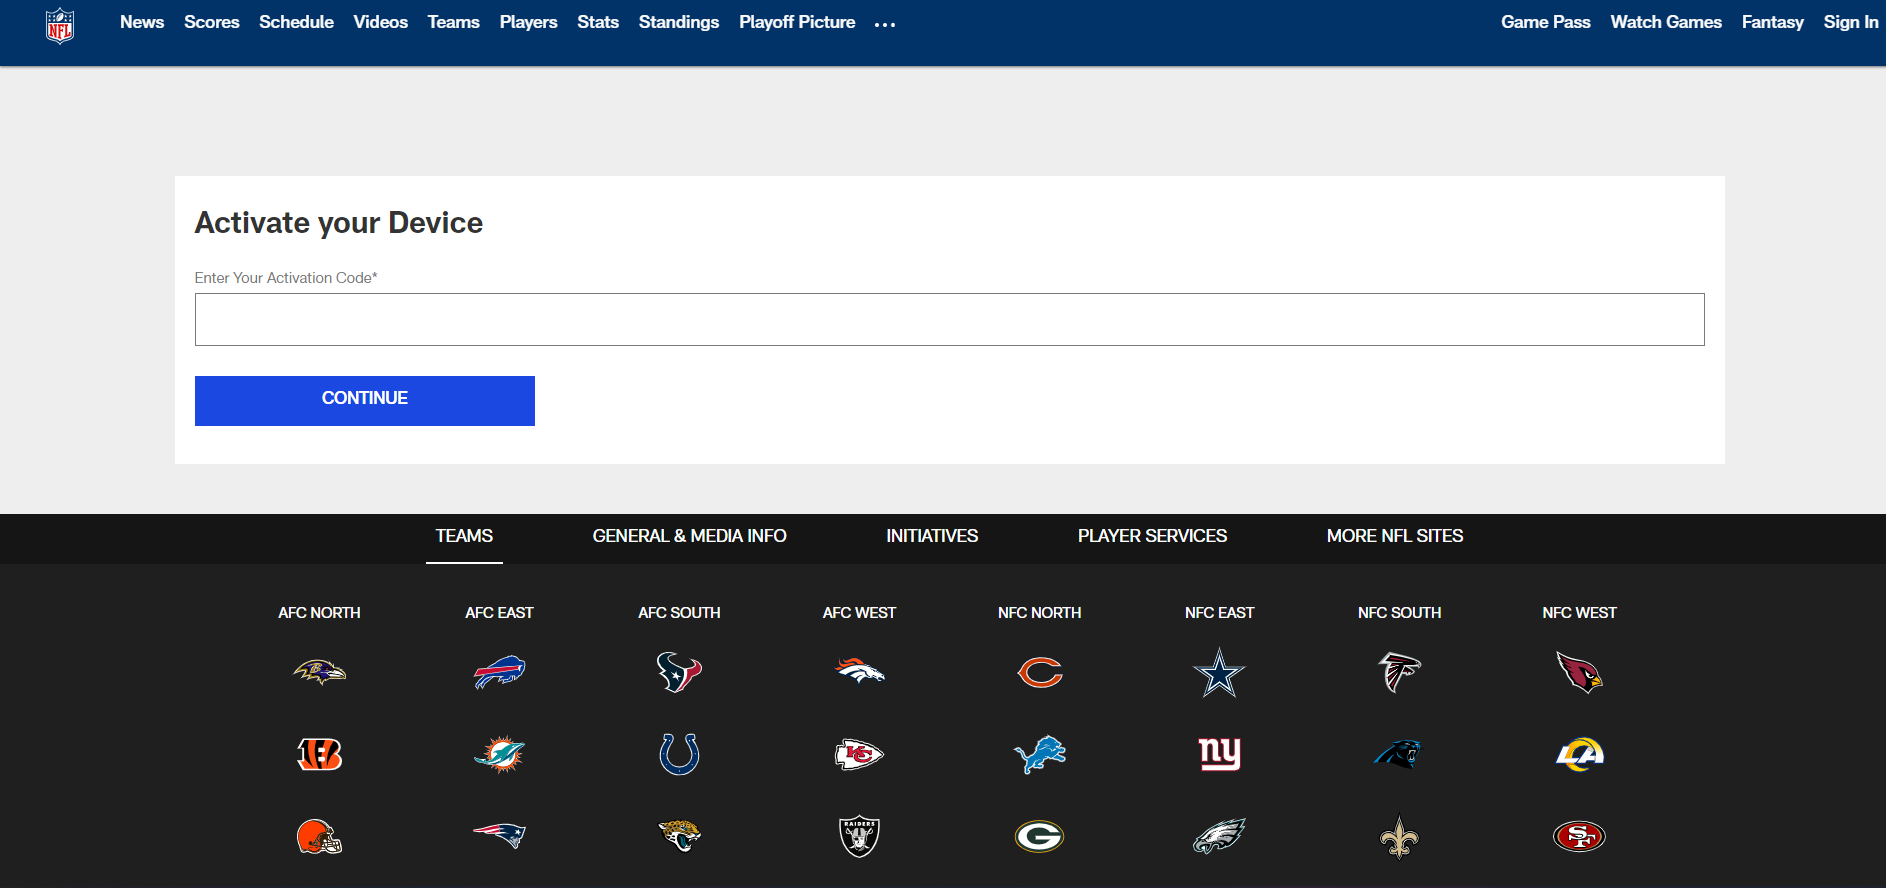The height and width of the screenshot is (888, 1886).
Task: Switch to the PLAYER SERVICES tab
Action: pos(1152,536)
